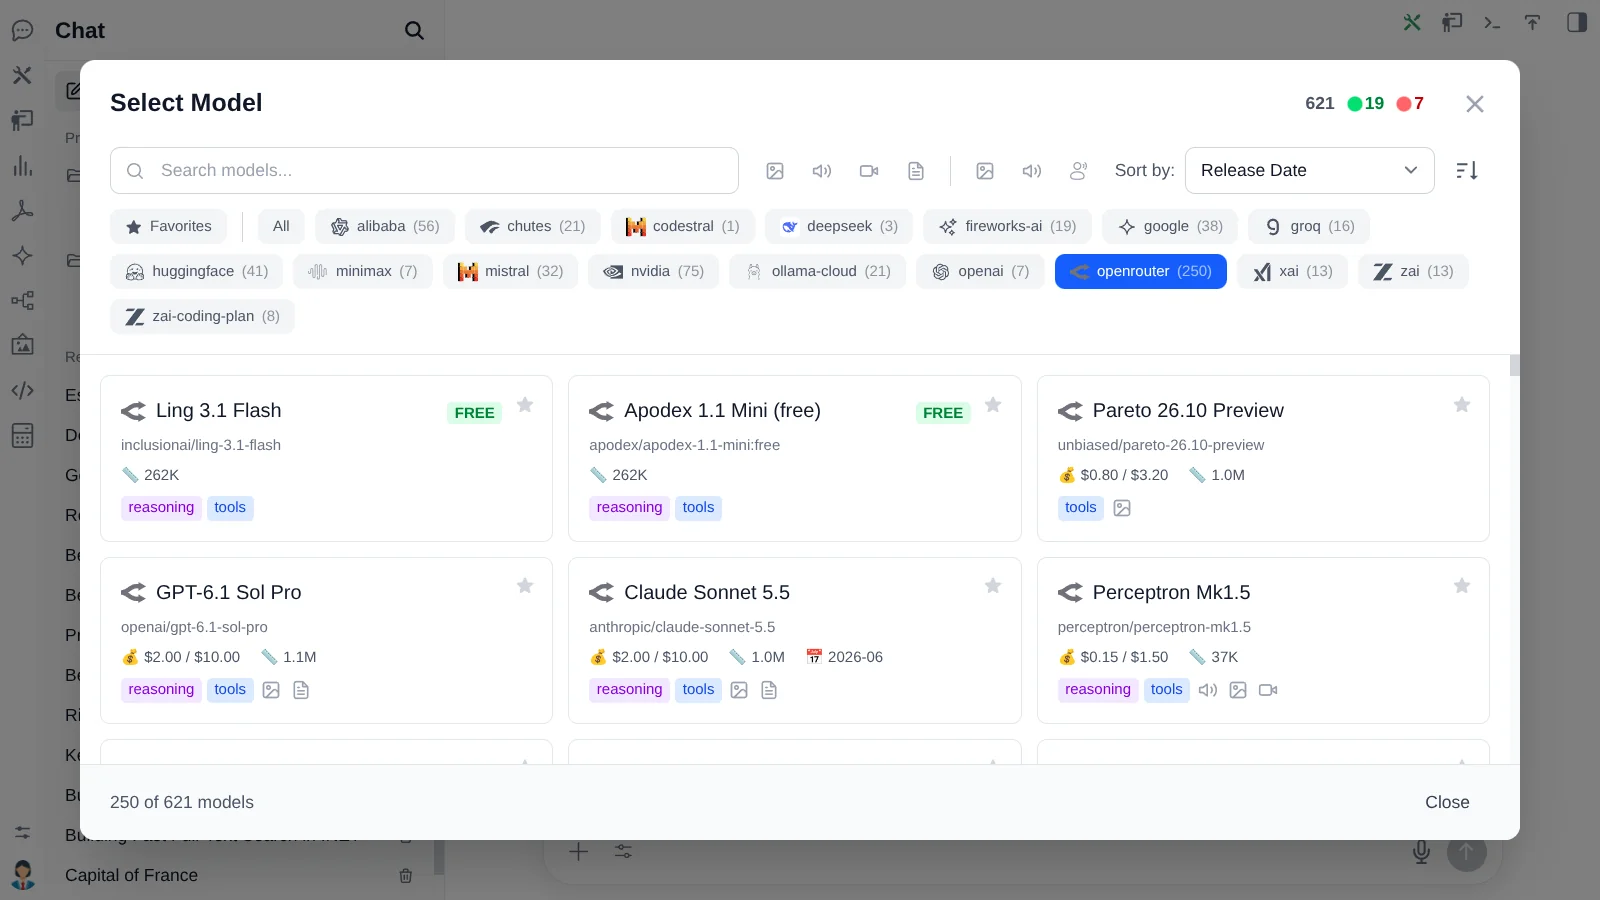Select the All providers filter
This screenshot has height=900, width=1600.
[281, 226]
